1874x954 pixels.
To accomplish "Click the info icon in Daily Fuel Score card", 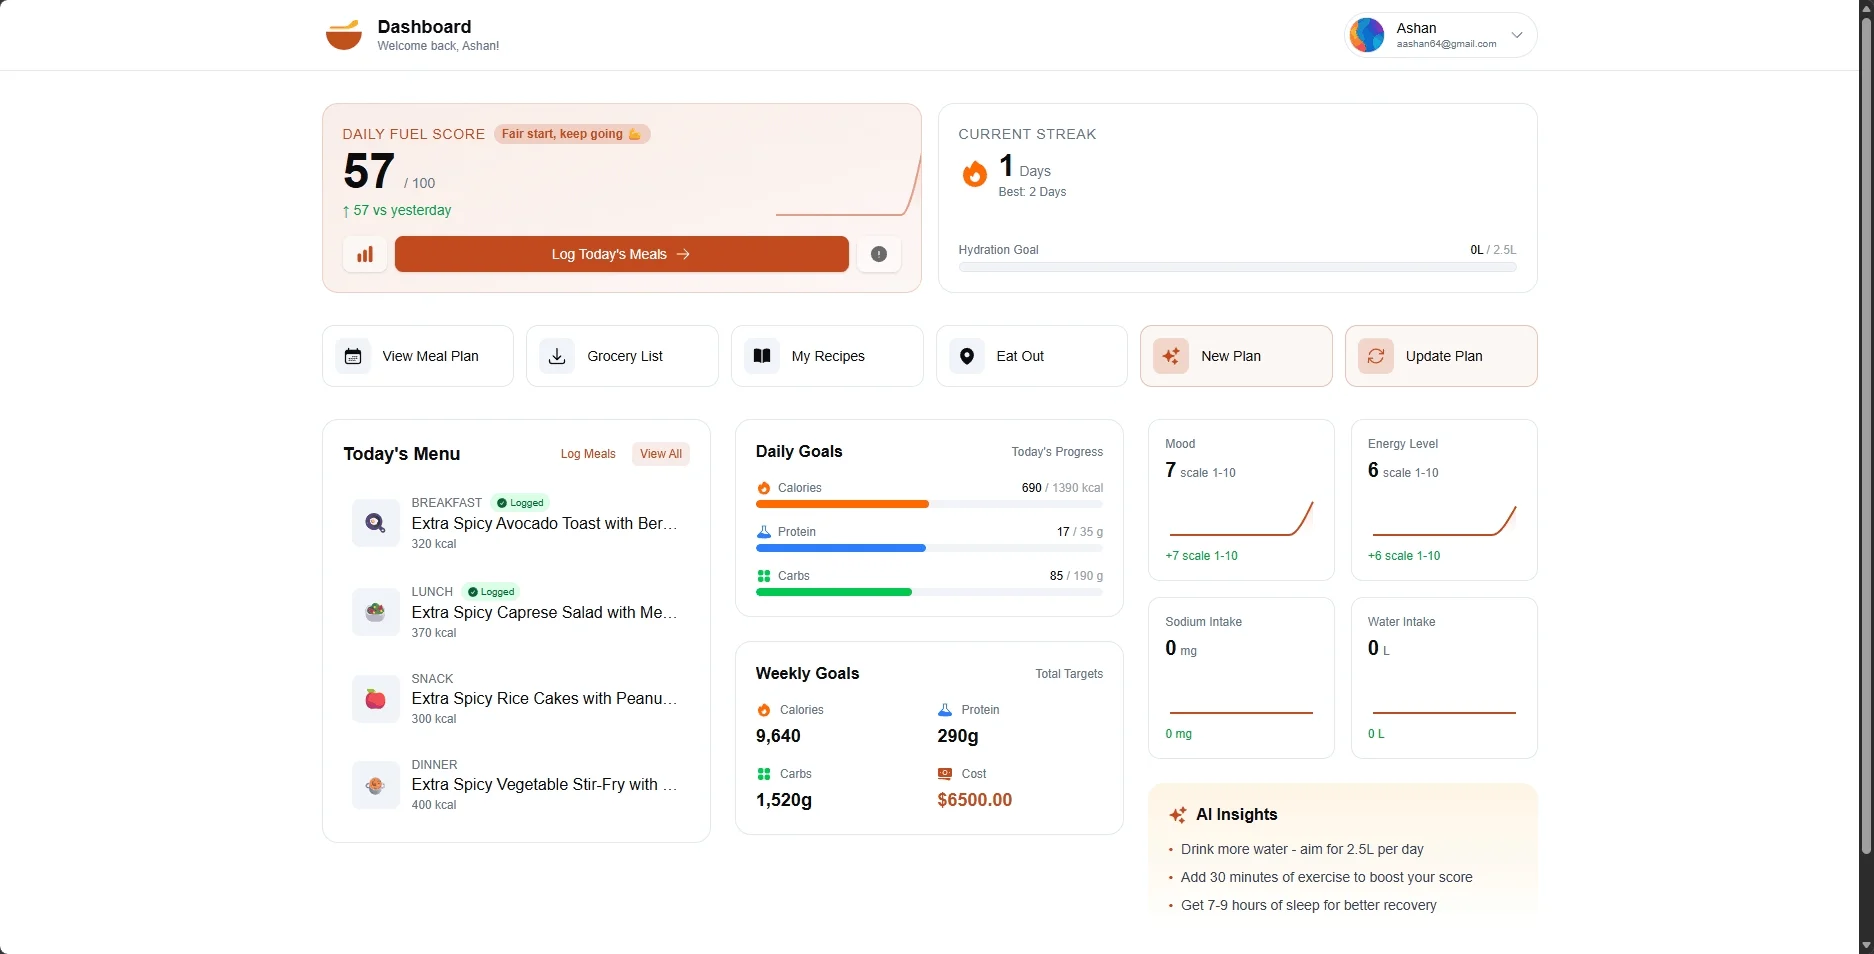I will point(879,254).
